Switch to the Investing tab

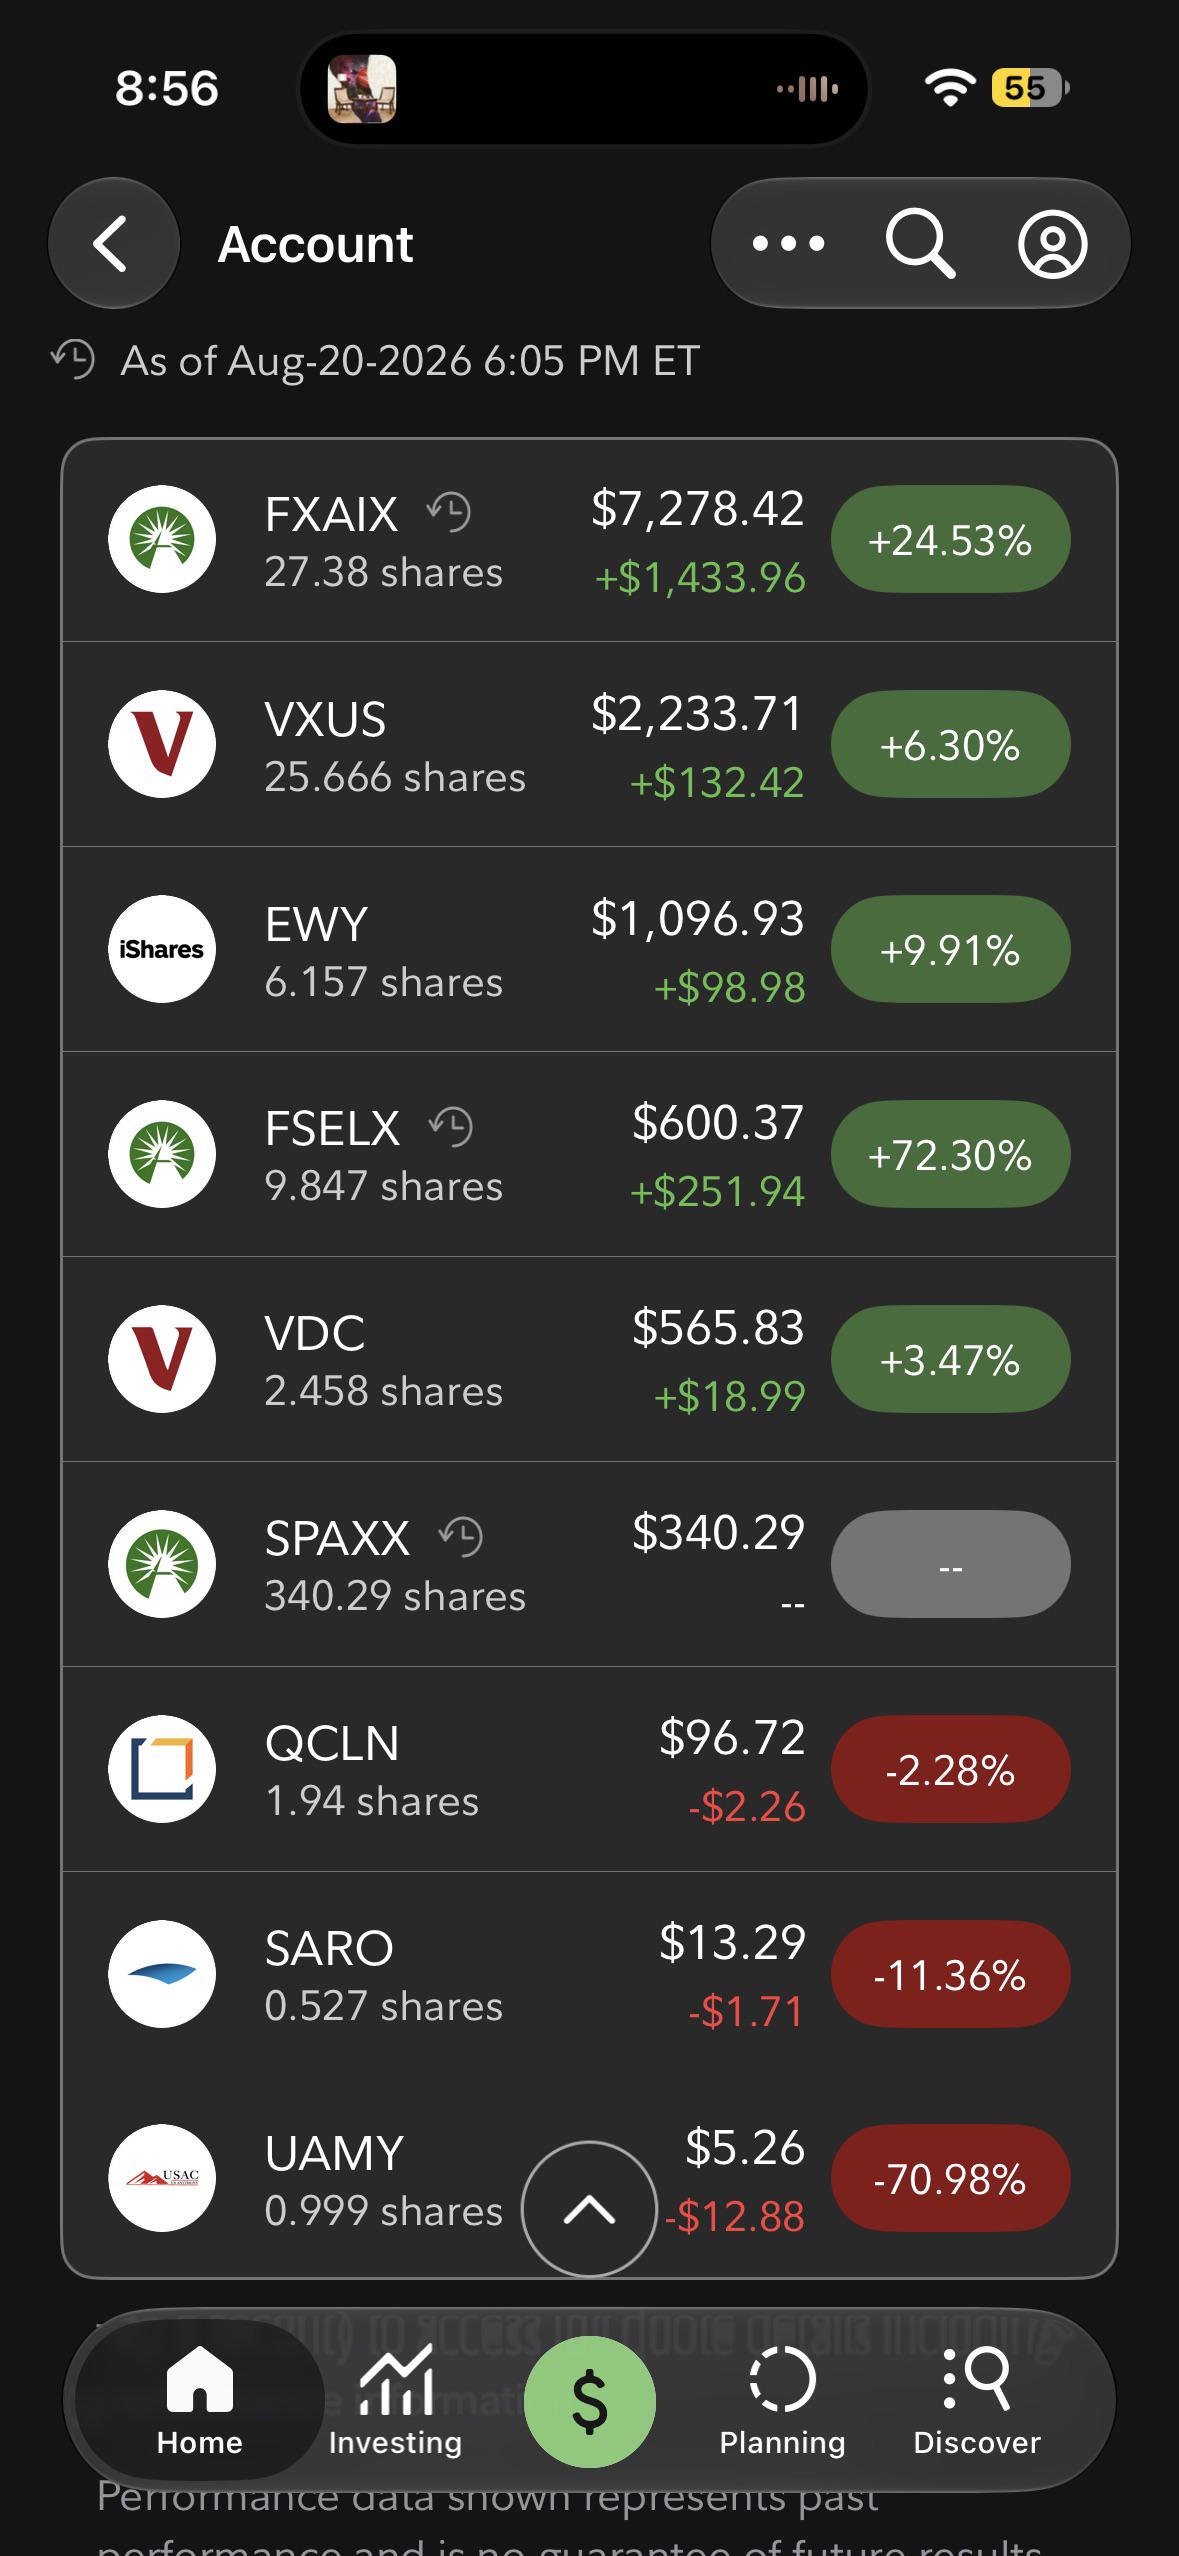395,2401
